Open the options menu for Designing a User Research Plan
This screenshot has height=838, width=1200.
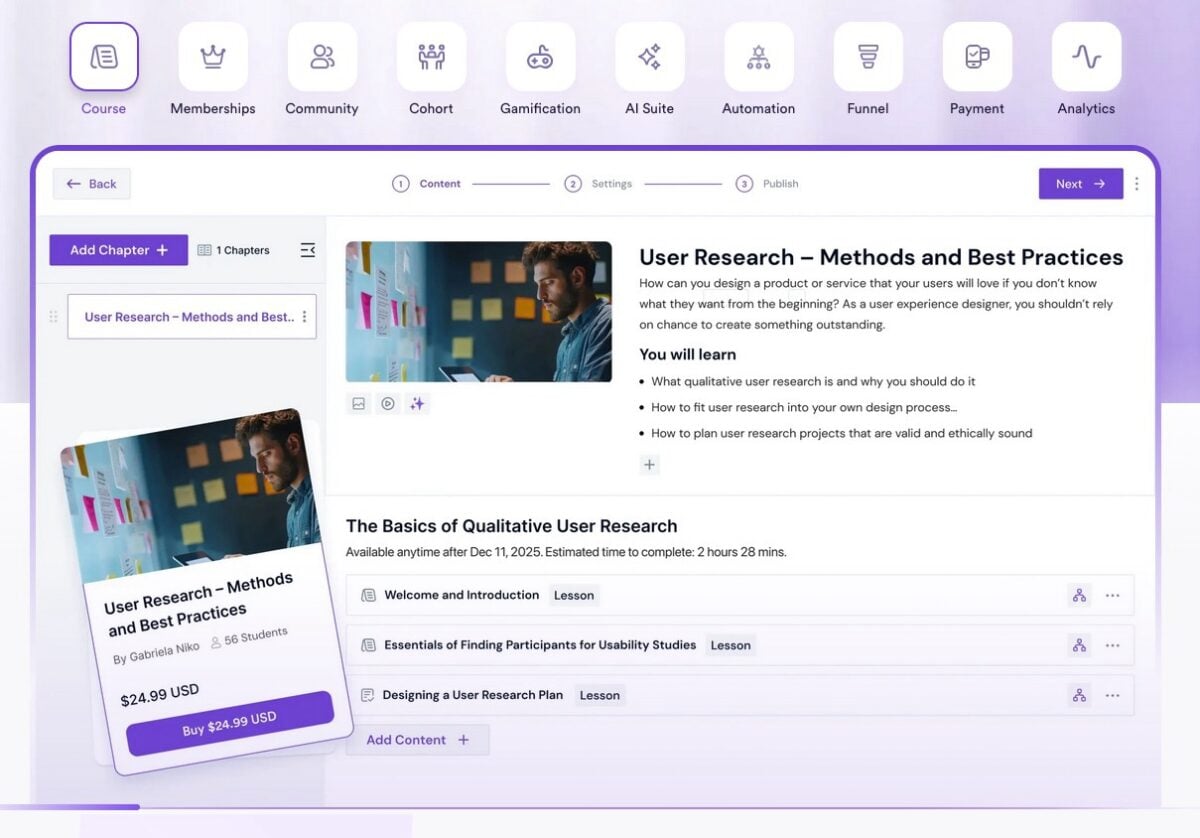[1113, 694]
